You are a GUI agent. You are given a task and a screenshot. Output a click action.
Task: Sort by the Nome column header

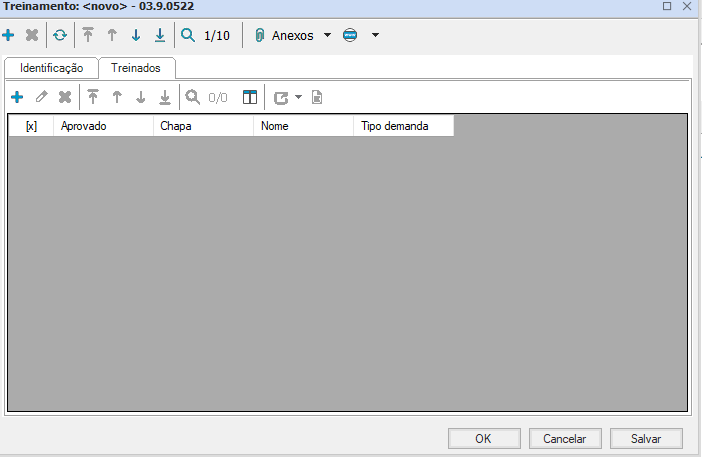coord(303,126)
